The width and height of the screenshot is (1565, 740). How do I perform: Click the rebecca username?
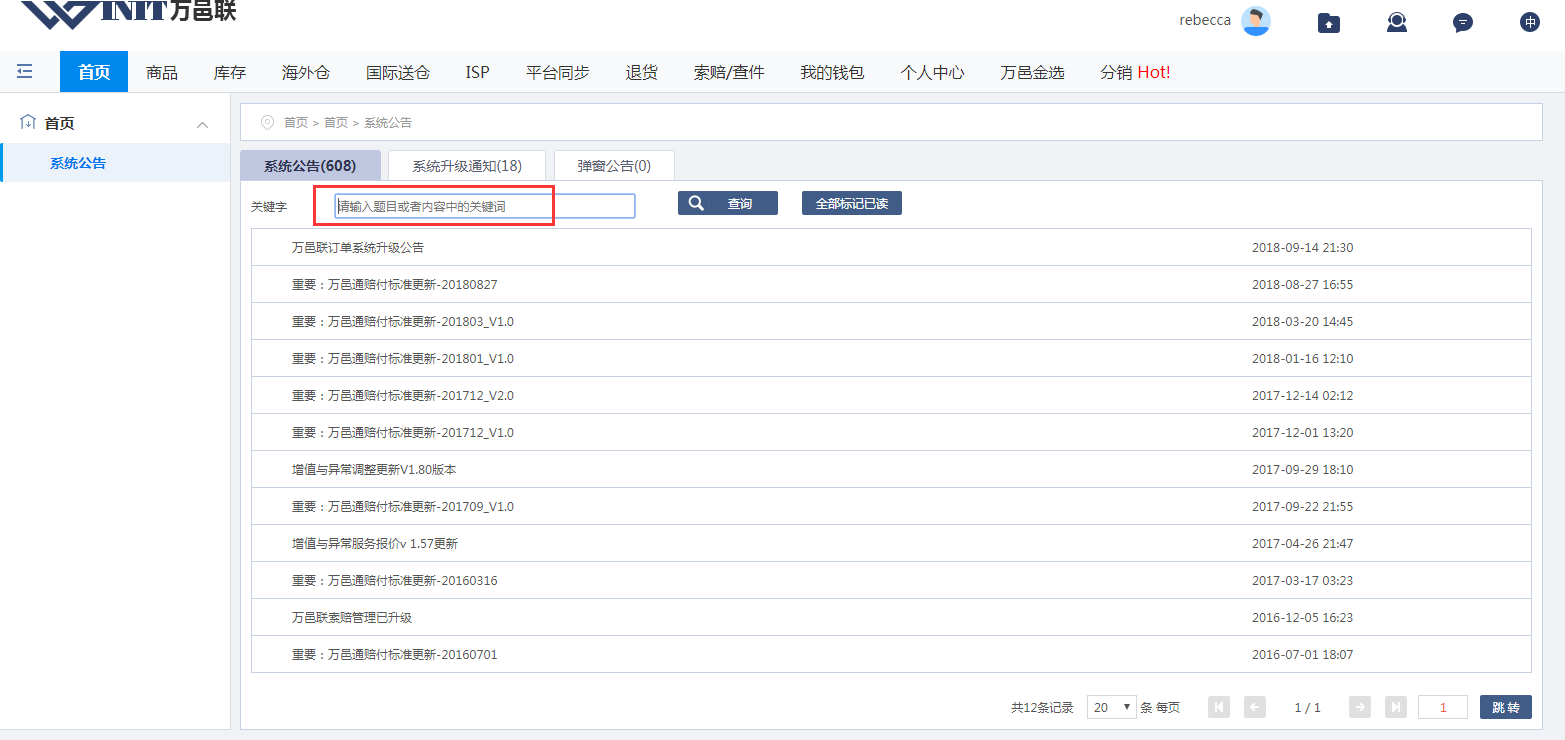point(1205,20)
